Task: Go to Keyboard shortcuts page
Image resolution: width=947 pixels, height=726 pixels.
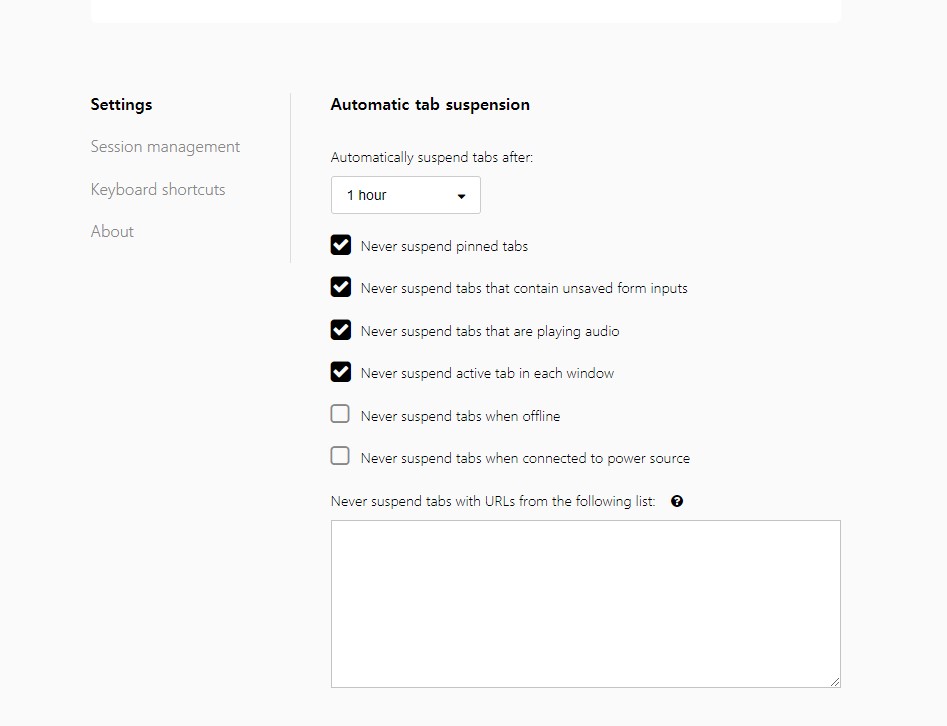Action: (158, 189)
